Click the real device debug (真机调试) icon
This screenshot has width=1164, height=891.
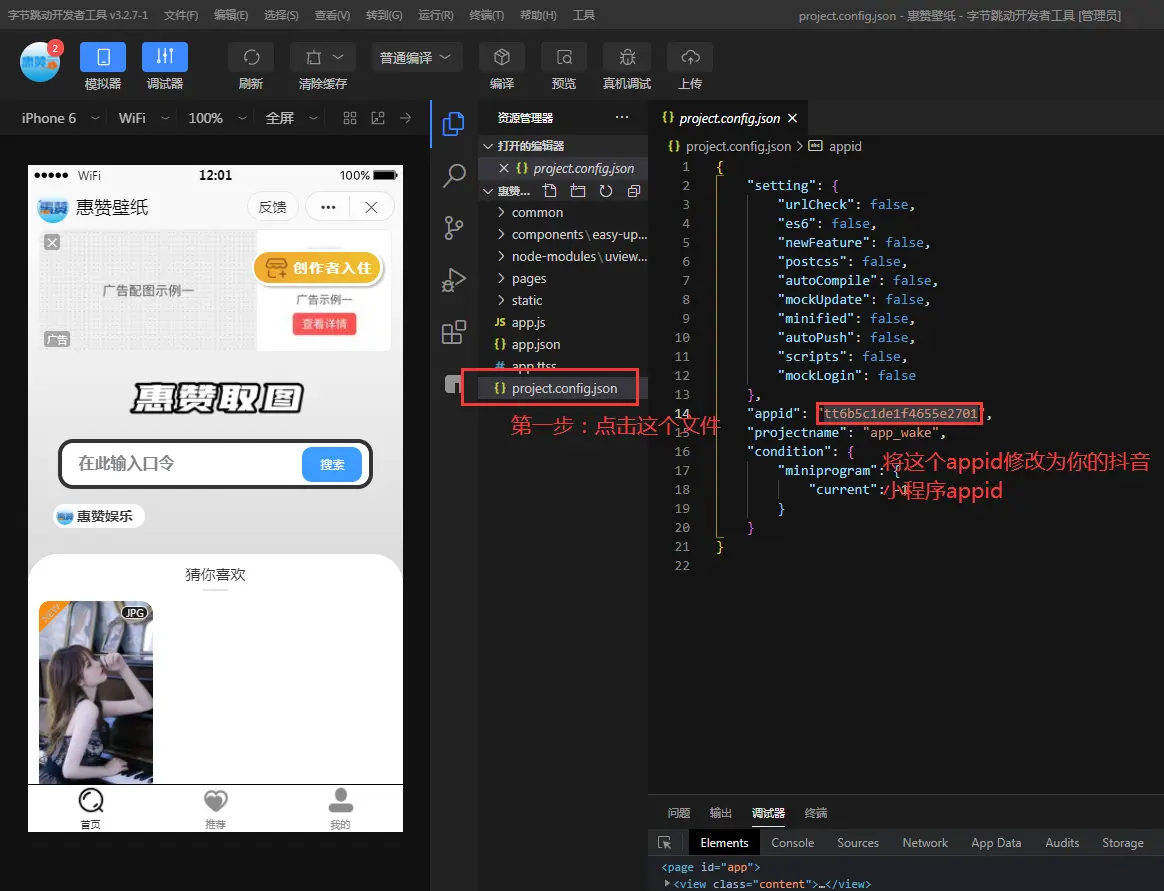pos(627,57)
